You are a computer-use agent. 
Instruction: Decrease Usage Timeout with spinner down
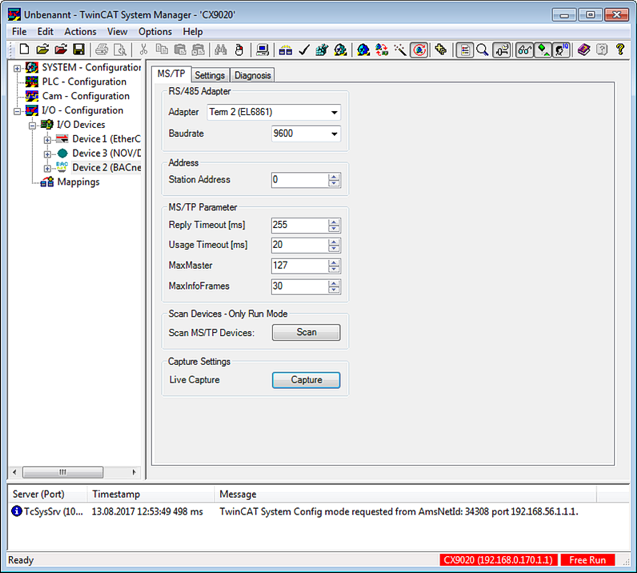[x=334, y=249]
